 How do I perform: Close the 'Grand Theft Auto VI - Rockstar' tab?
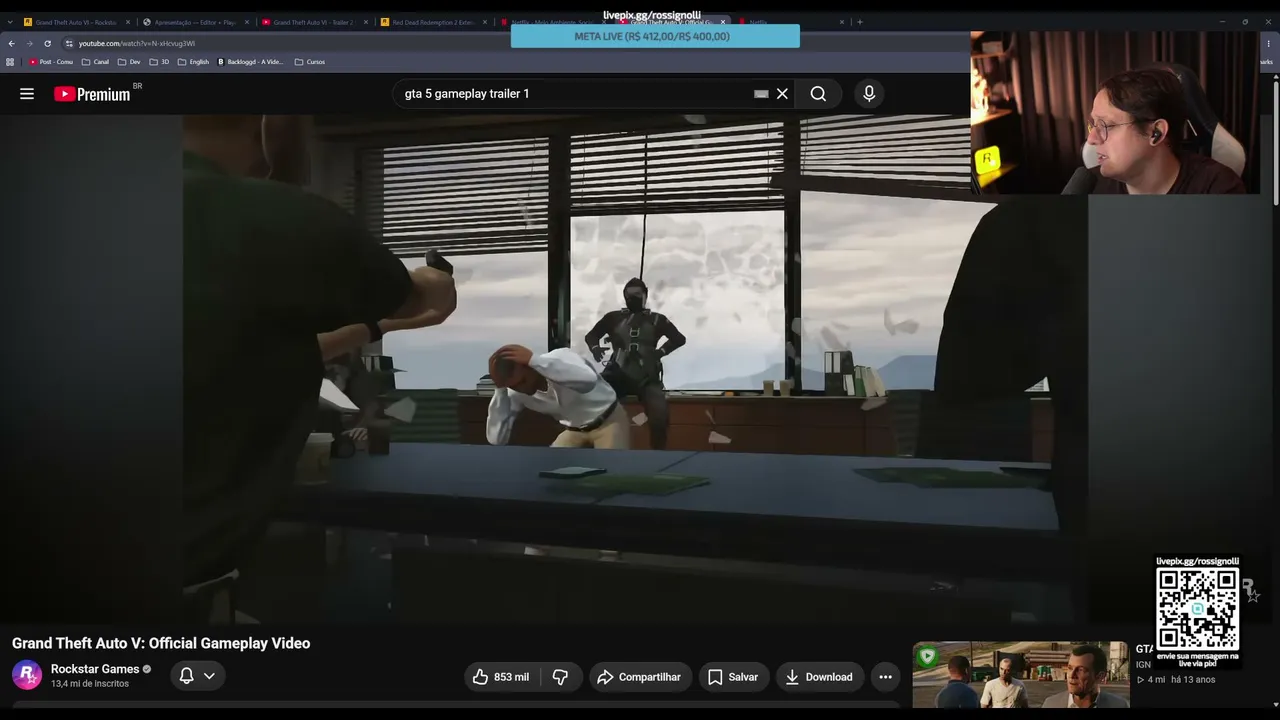click(128, 21)
